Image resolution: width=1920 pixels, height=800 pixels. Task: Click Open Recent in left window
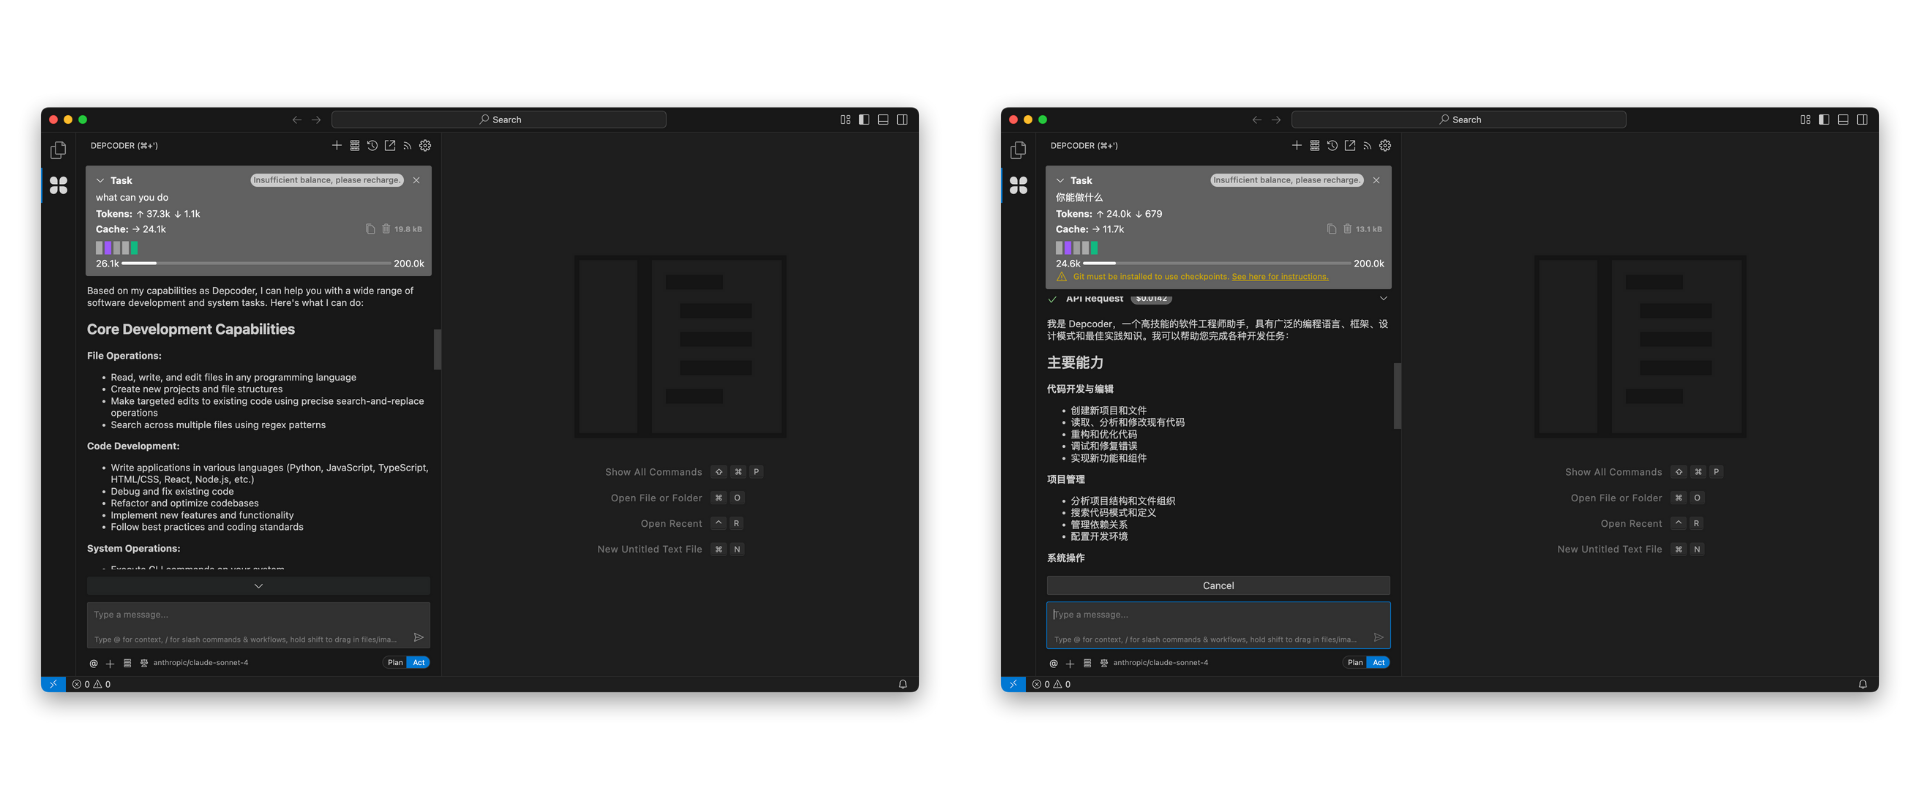pos(671,524)
